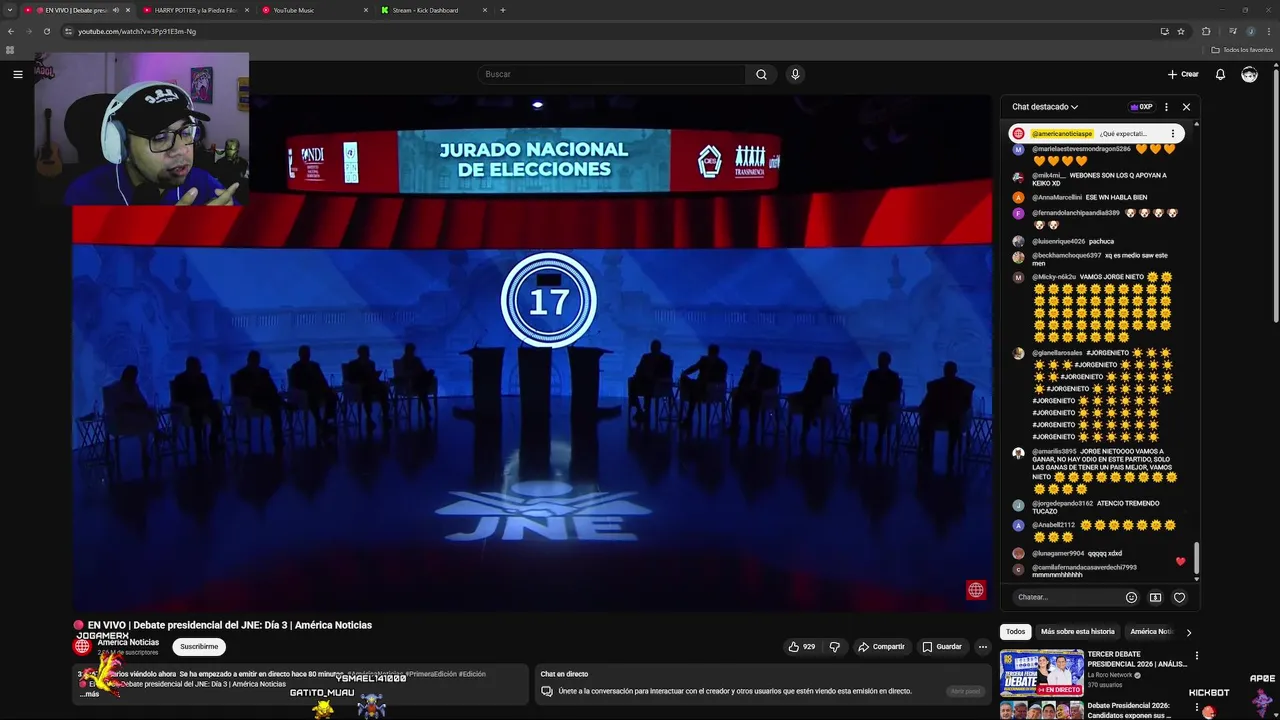Select Más sobre esta historia chip
Screen dimensions: 1280x720
(x=1077, y=632)
